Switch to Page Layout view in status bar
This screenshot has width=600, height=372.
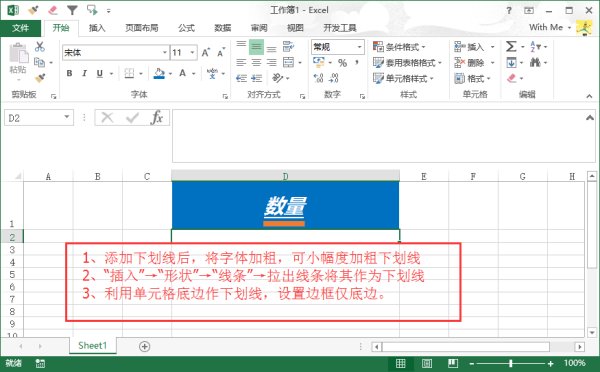(427, 363)
